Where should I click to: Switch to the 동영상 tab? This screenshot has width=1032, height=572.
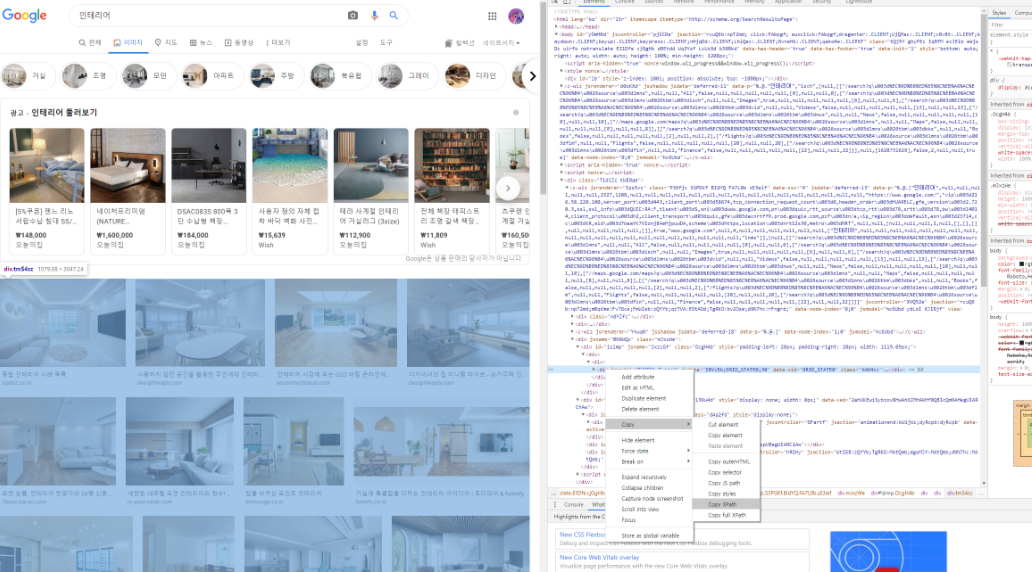point(239,43)
